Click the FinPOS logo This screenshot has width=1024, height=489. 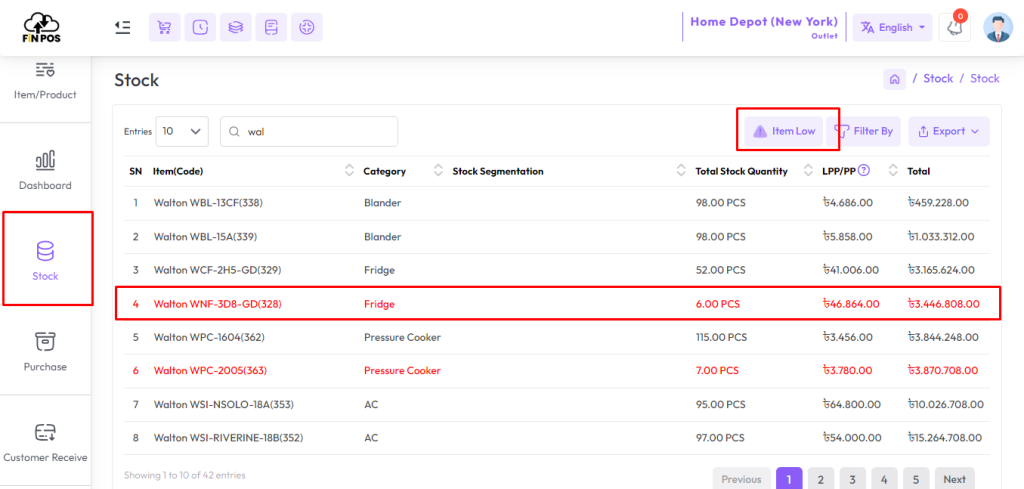42,27
